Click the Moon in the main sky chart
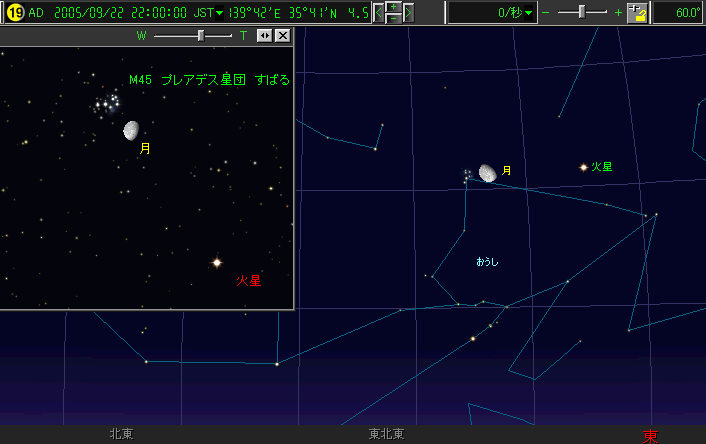Viewport: 706px width, 444px height. pyautogui.click(x=487, y=173)
